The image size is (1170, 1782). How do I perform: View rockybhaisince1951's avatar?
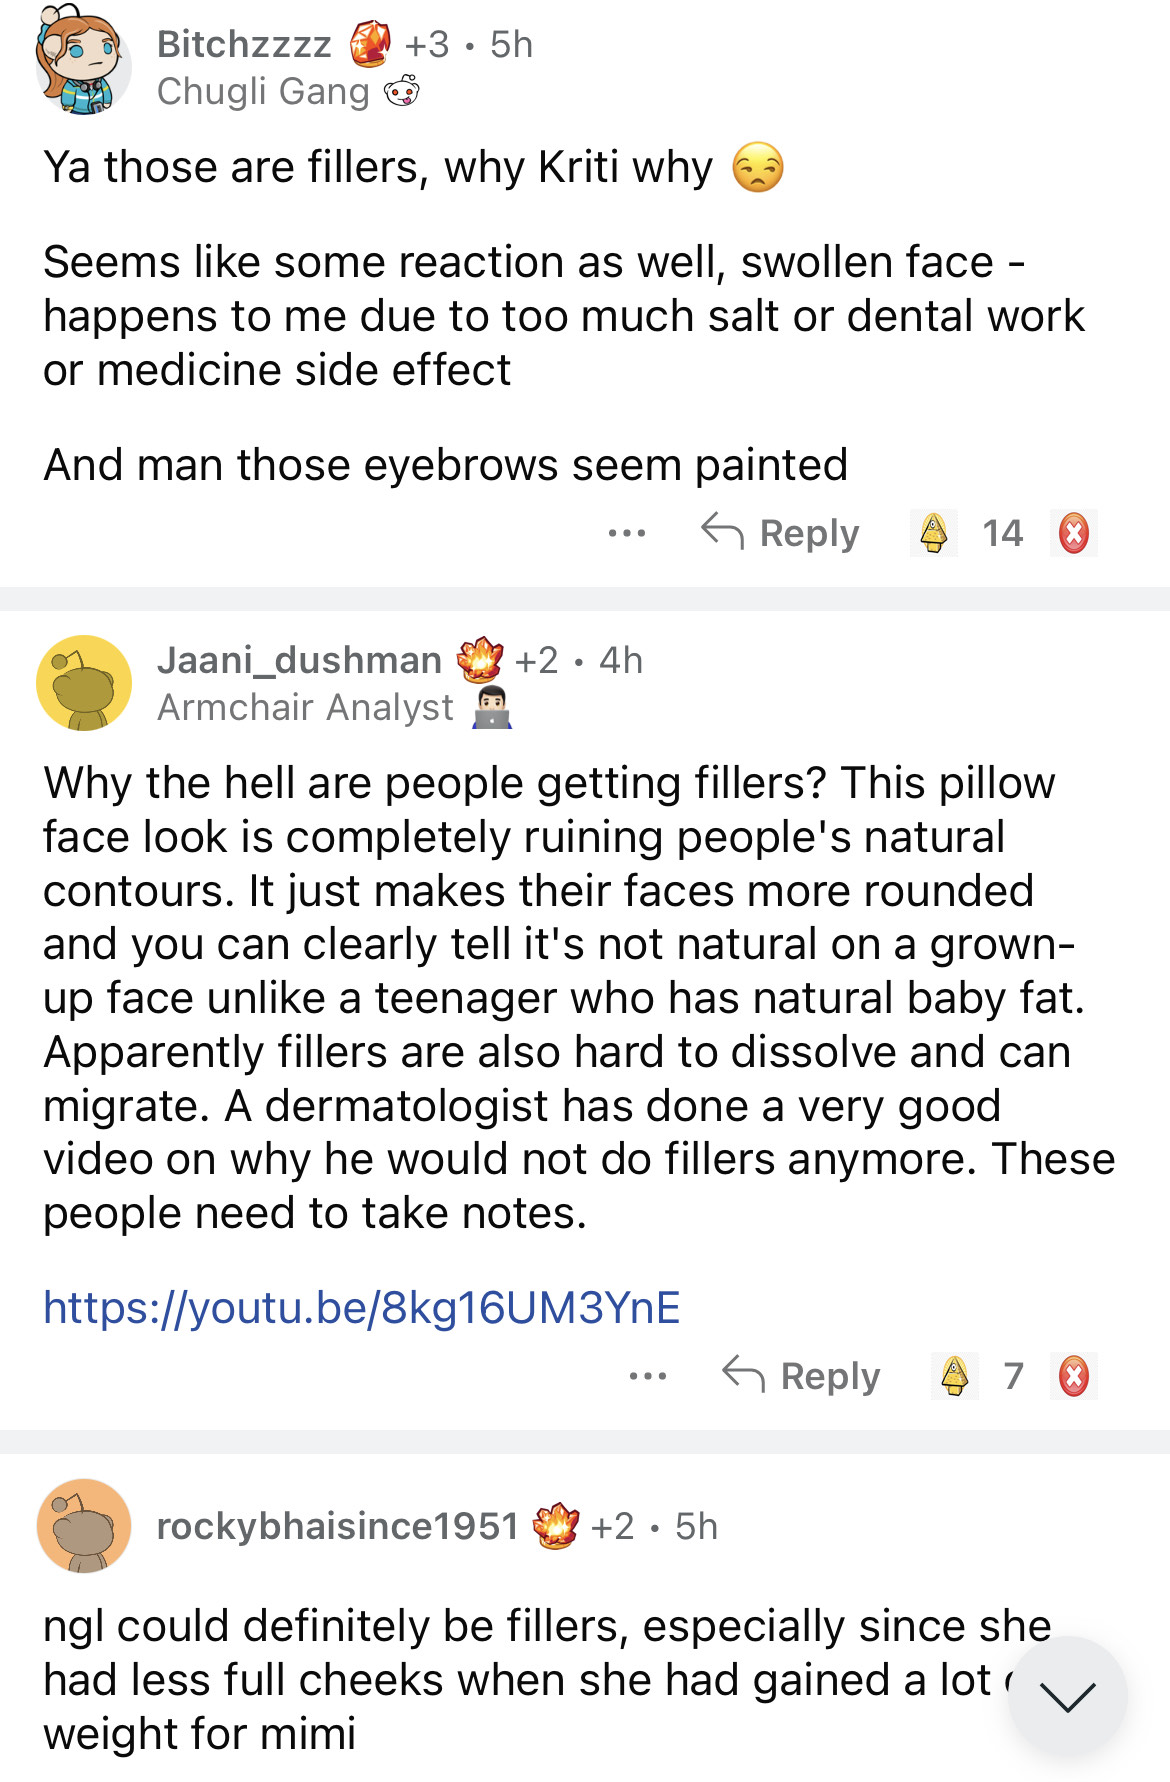click(84, 1526)
